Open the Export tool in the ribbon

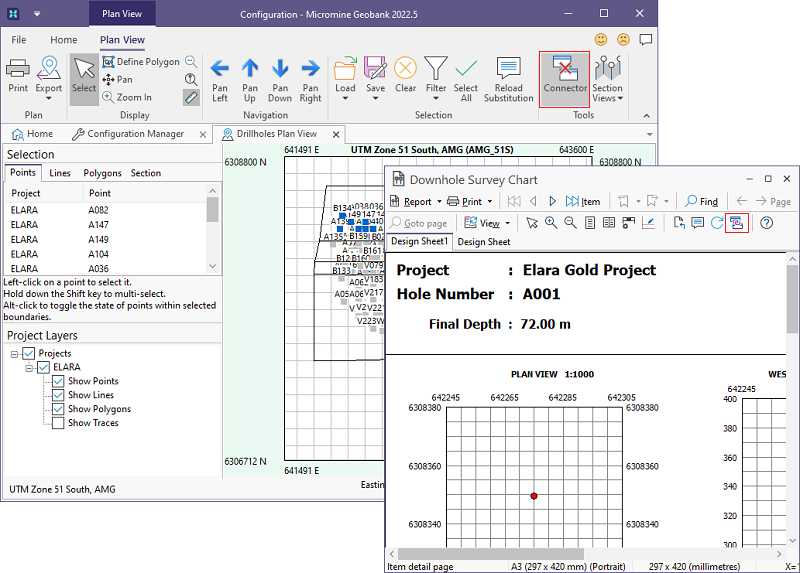click(x=48, y=76)
